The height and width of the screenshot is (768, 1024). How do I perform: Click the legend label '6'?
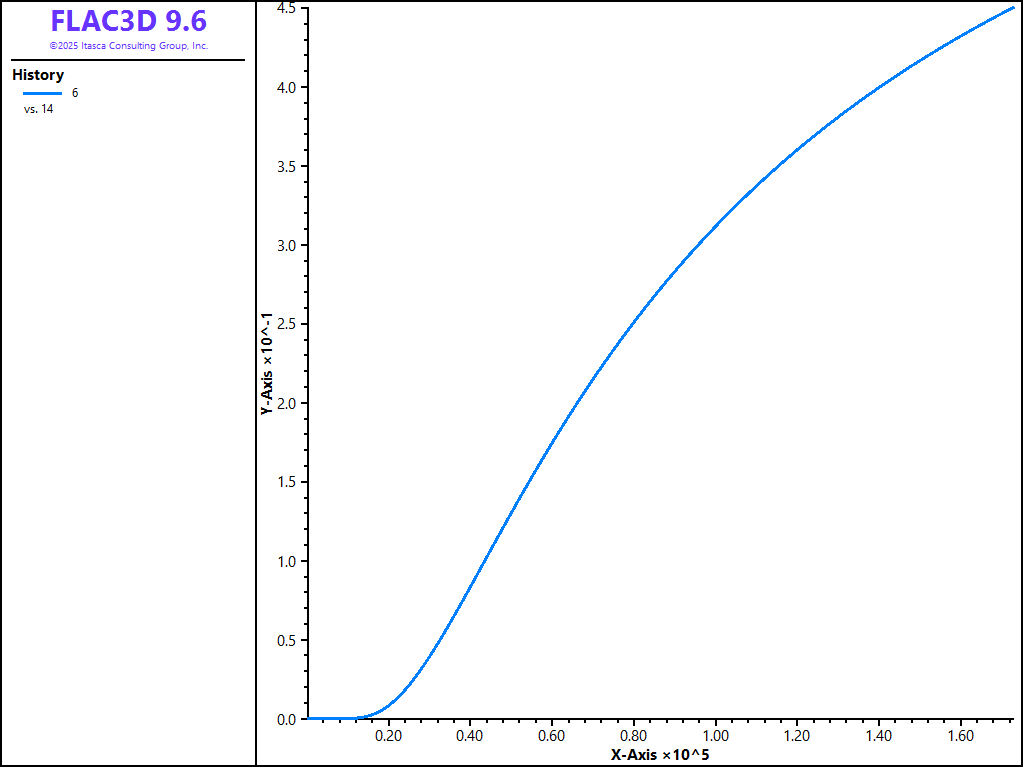[75, 93]
